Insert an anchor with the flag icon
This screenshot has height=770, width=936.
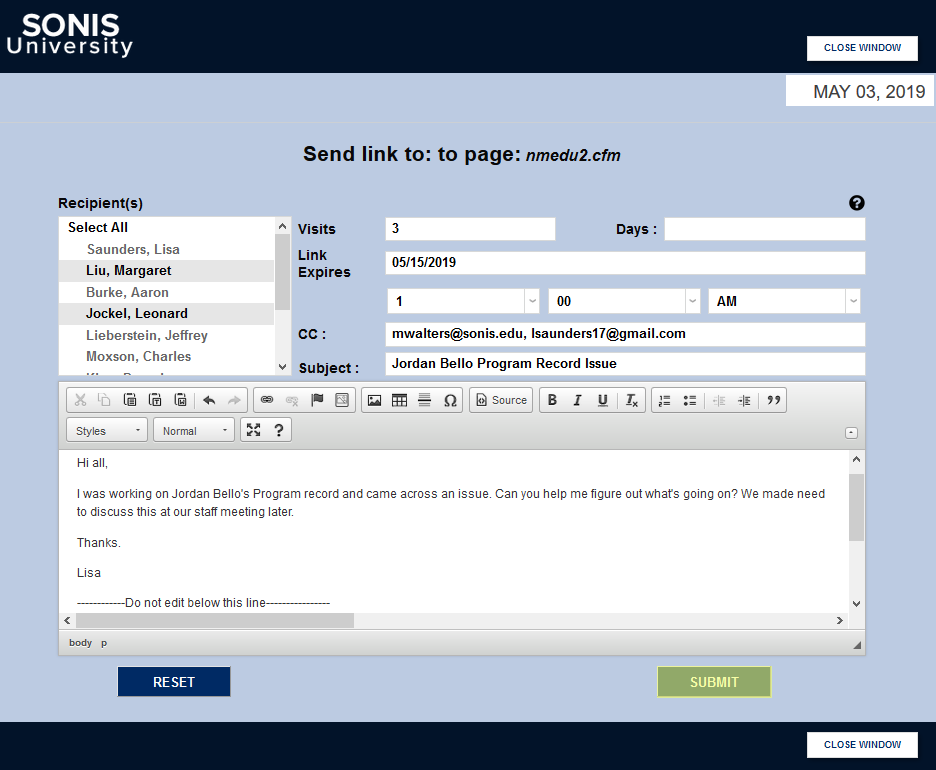click(317, 400)
